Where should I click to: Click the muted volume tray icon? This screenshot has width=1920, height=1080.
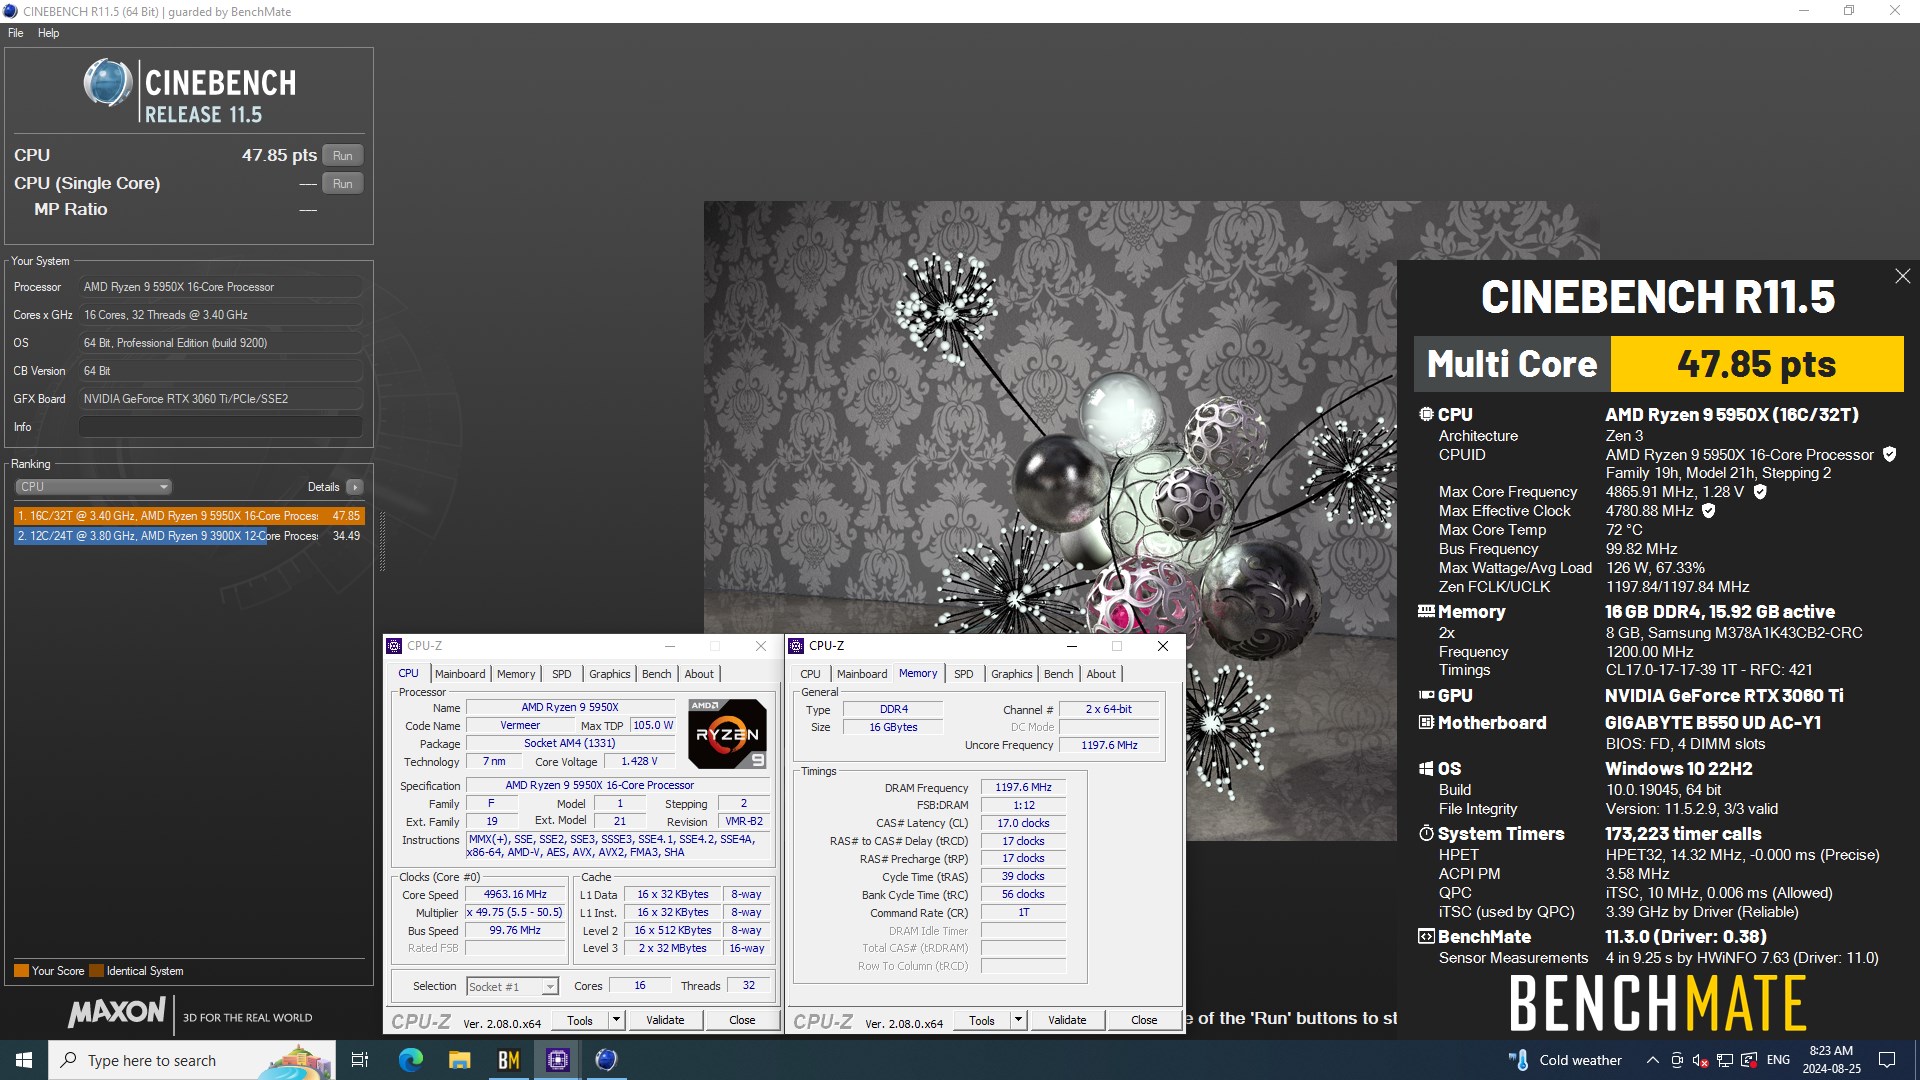1700,1060
